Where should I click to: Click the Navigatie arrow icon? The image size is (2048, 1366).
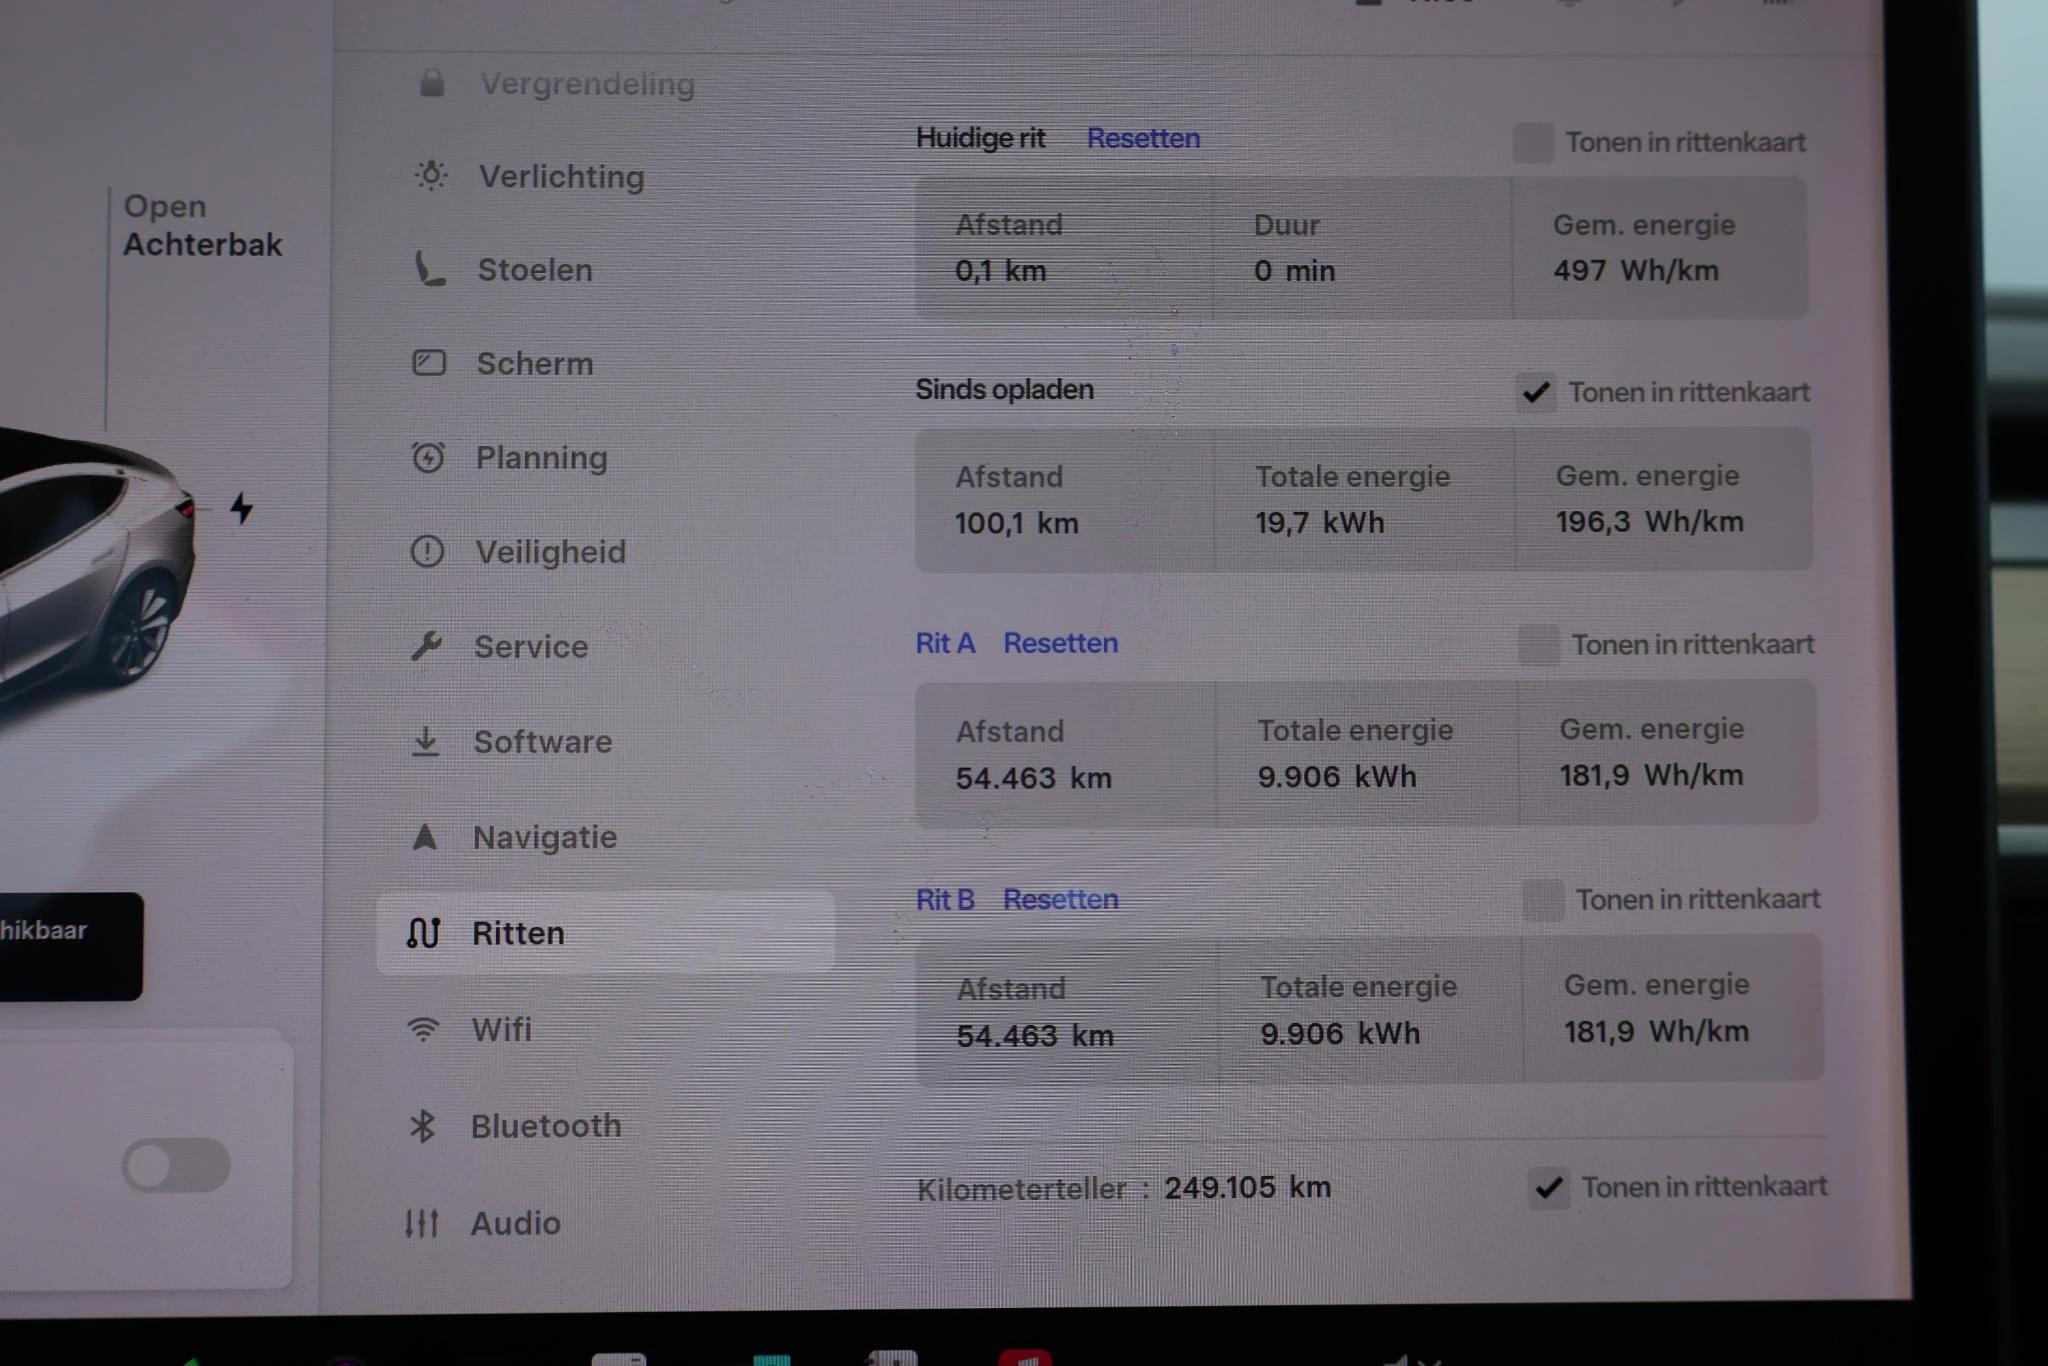[x=426, y=837]
